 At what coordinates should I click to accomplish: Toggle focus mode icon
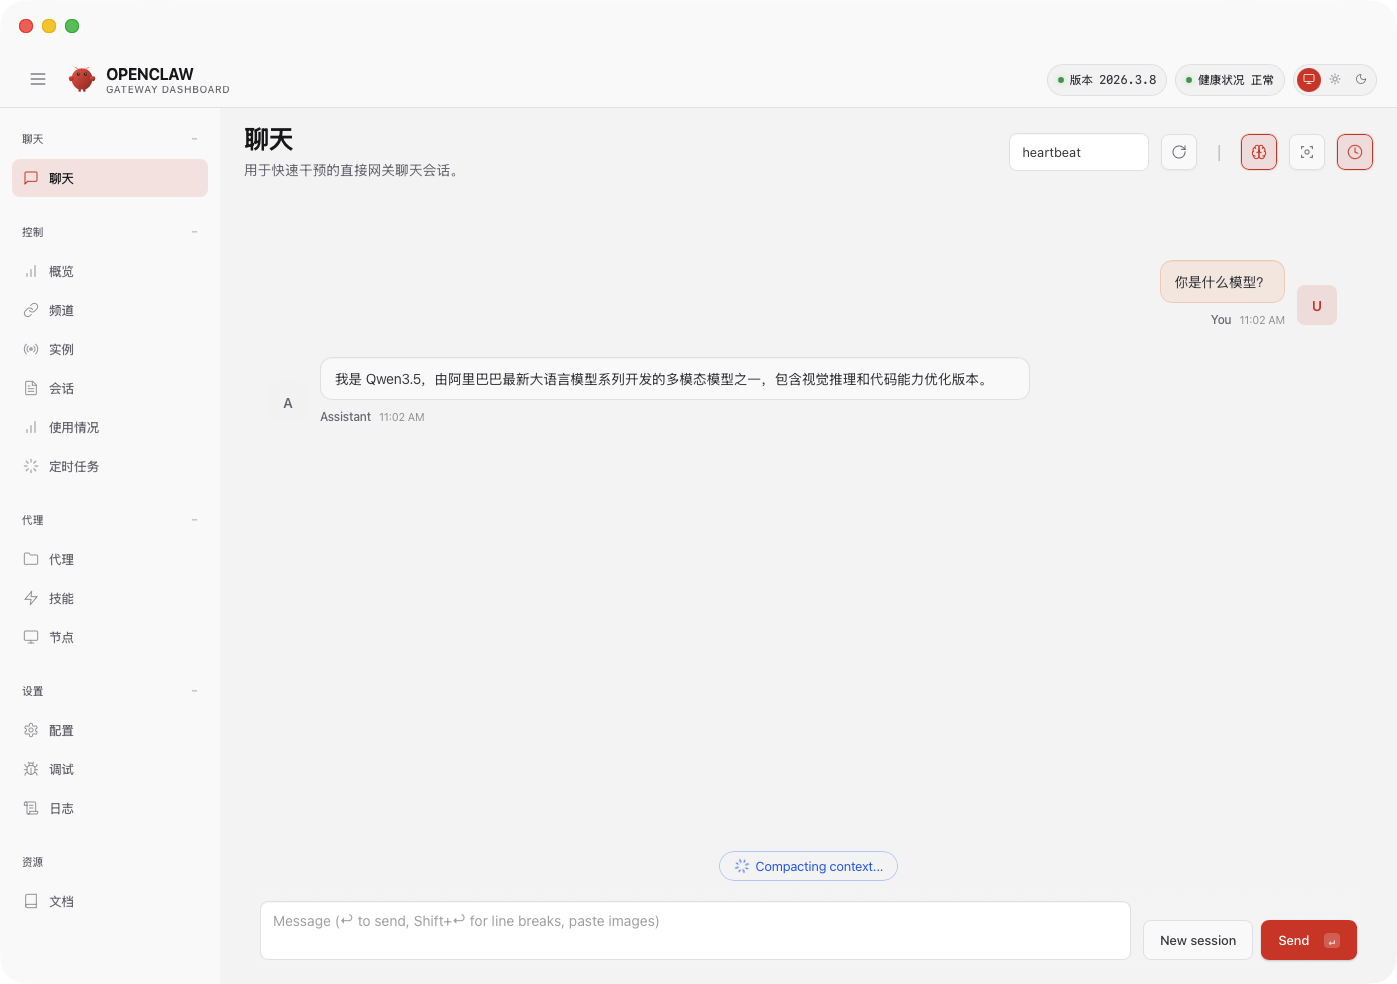point(1307,152)
